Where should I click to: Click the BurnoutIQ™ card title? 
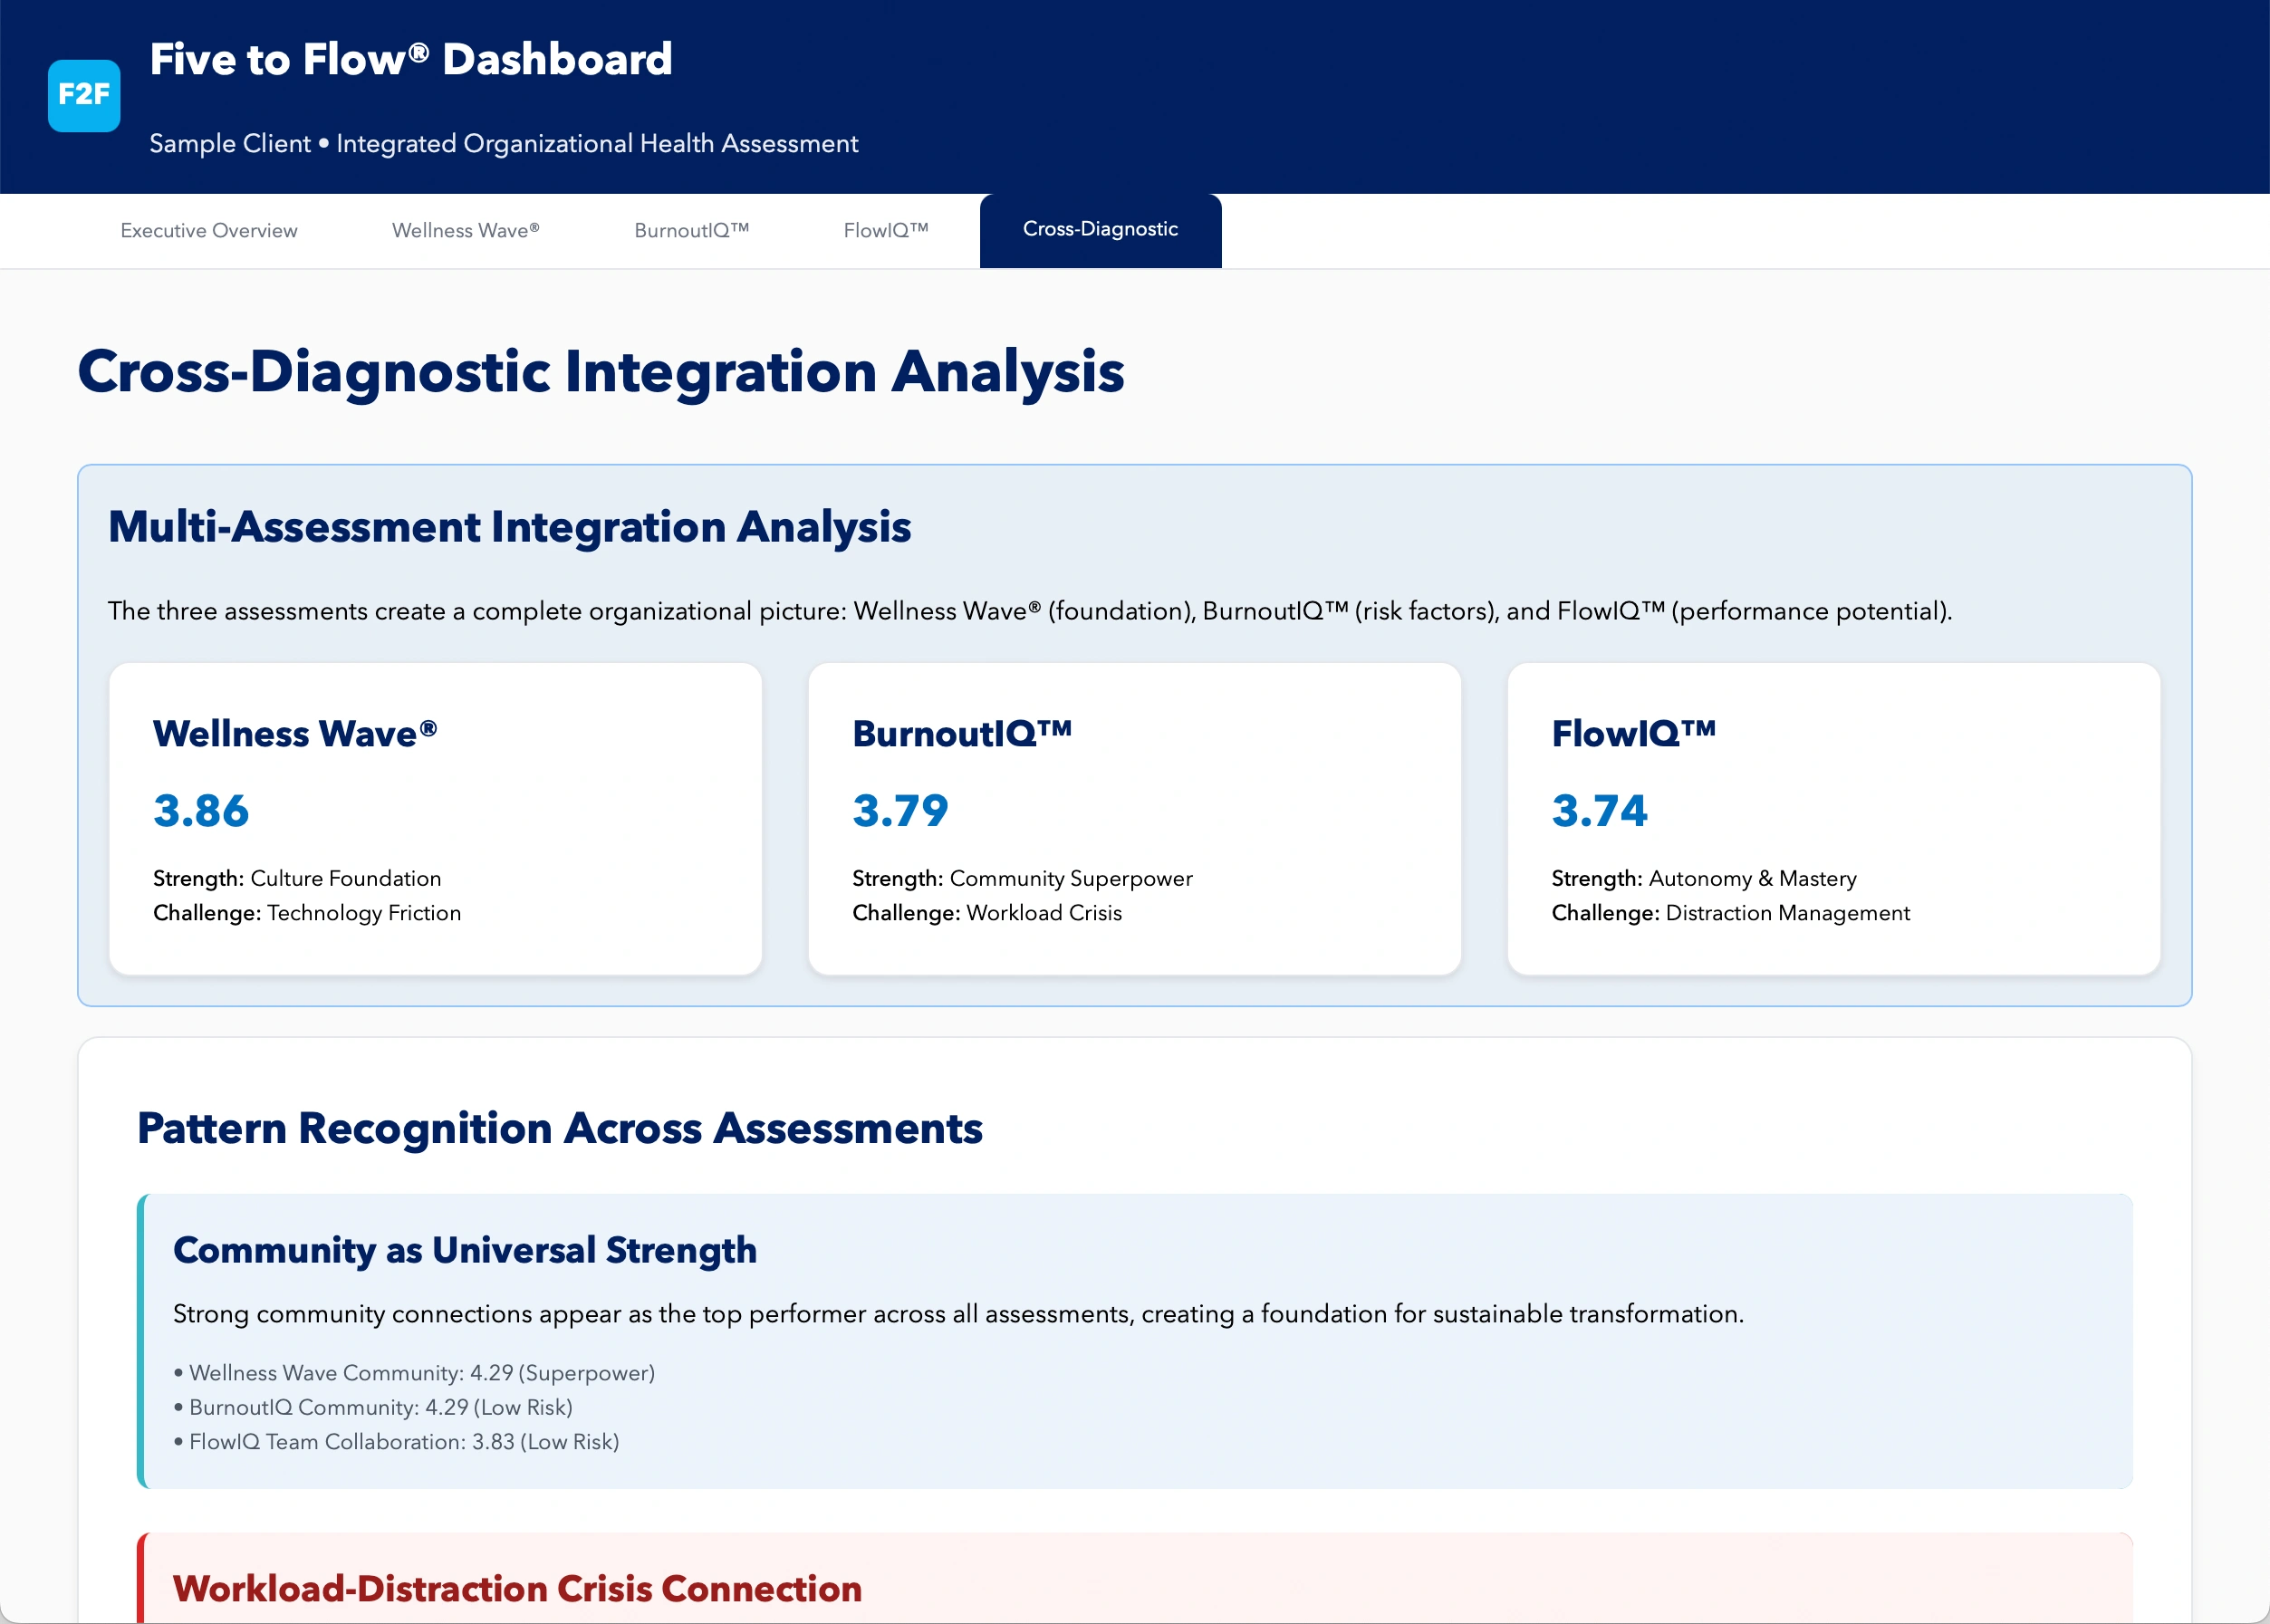(962, 733)
